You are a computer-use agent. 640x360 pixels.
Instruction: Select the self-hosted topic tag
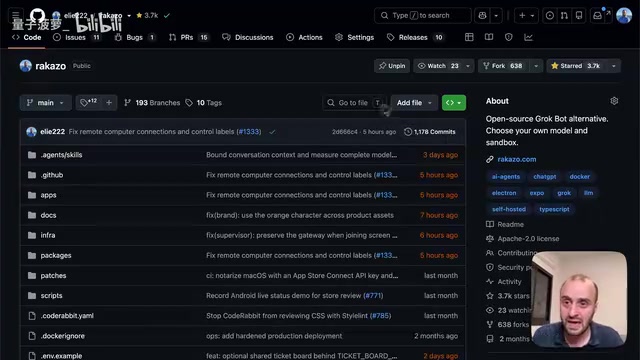tap(509, 209)
